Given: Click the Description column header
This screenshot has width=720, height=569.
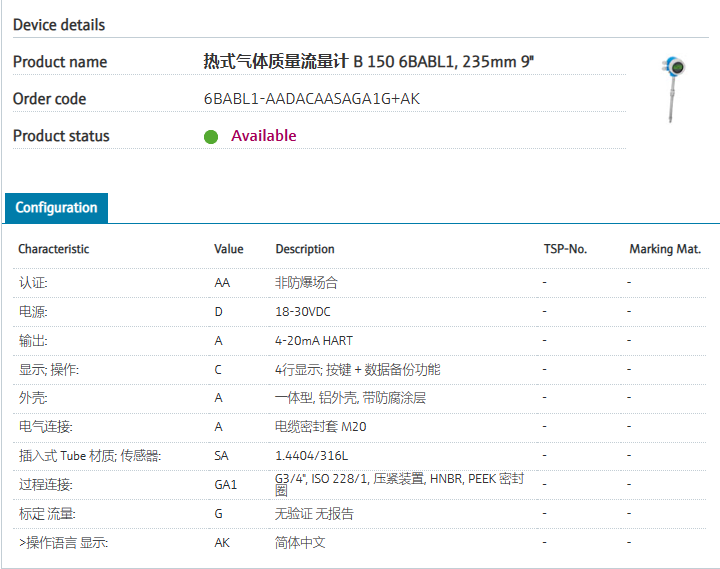Looking at the screenshot, I should (x=304, y=249).
